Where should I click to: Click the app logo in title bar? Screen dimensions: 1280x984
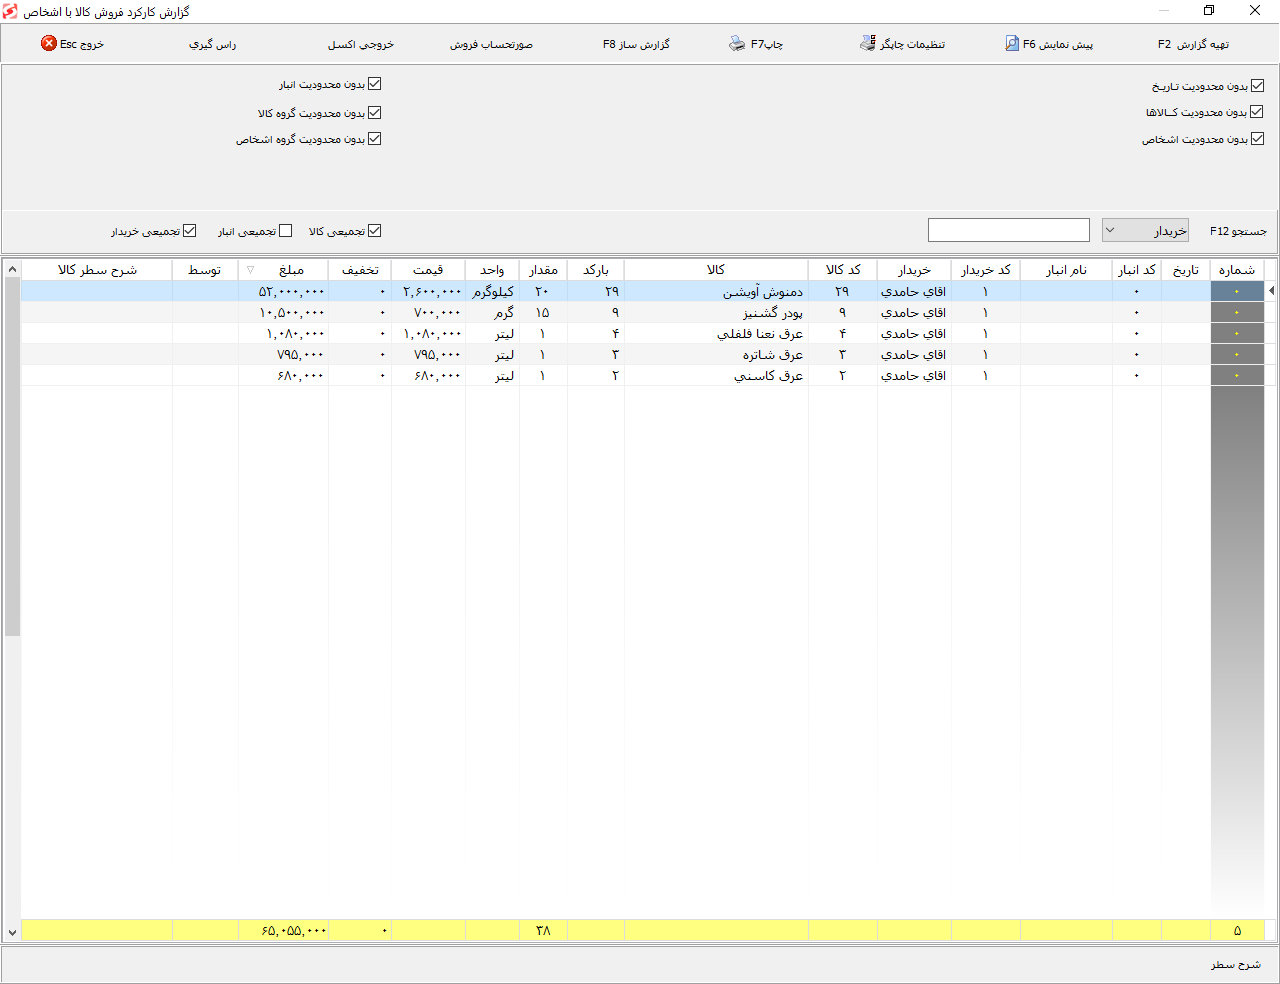[11, 11]
